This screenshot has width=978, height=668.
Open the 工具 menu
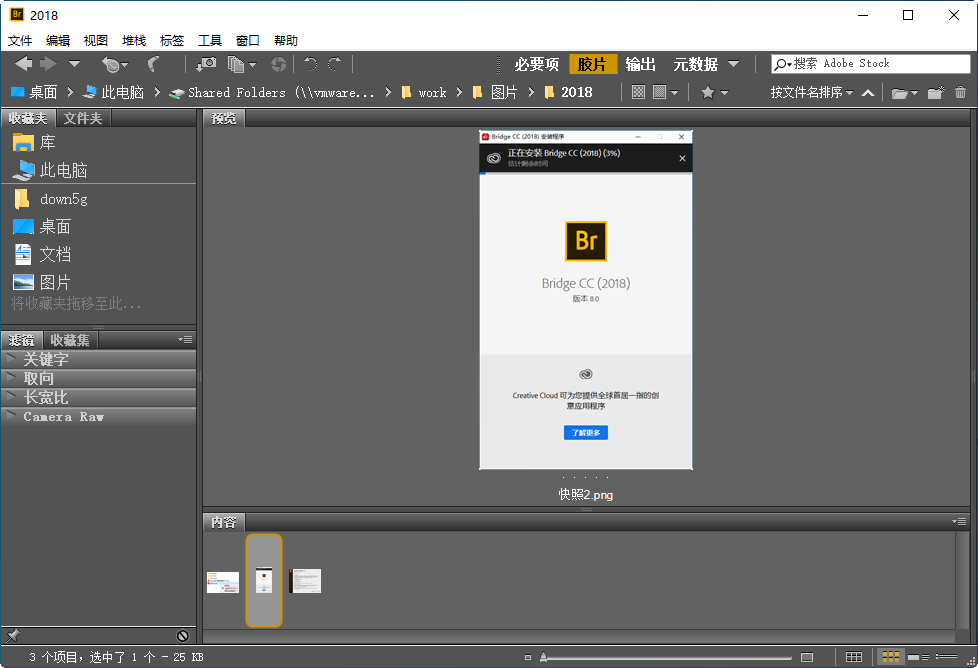[x=210, y=40]
